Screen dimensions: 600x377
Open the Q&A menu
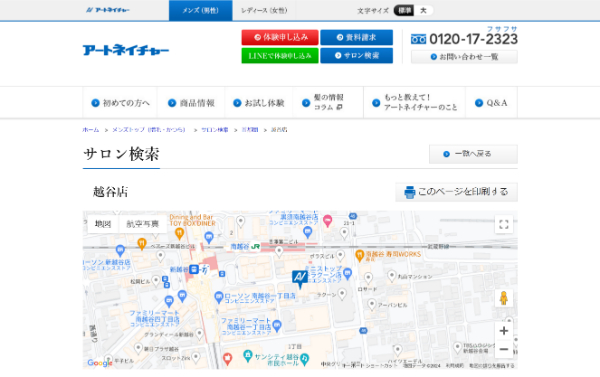491,103
